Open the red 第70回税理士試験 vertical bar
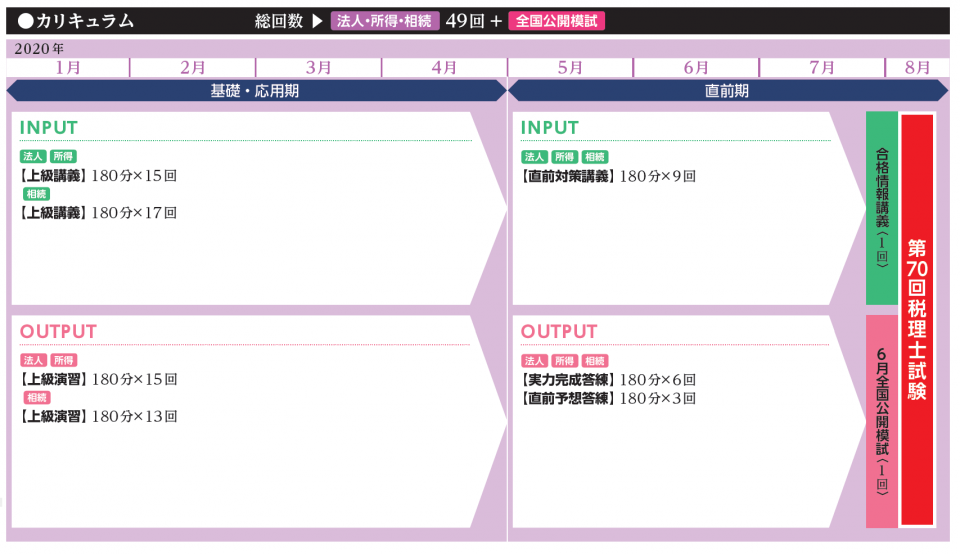This screenshot has height=554, width=960. (917, 319)
